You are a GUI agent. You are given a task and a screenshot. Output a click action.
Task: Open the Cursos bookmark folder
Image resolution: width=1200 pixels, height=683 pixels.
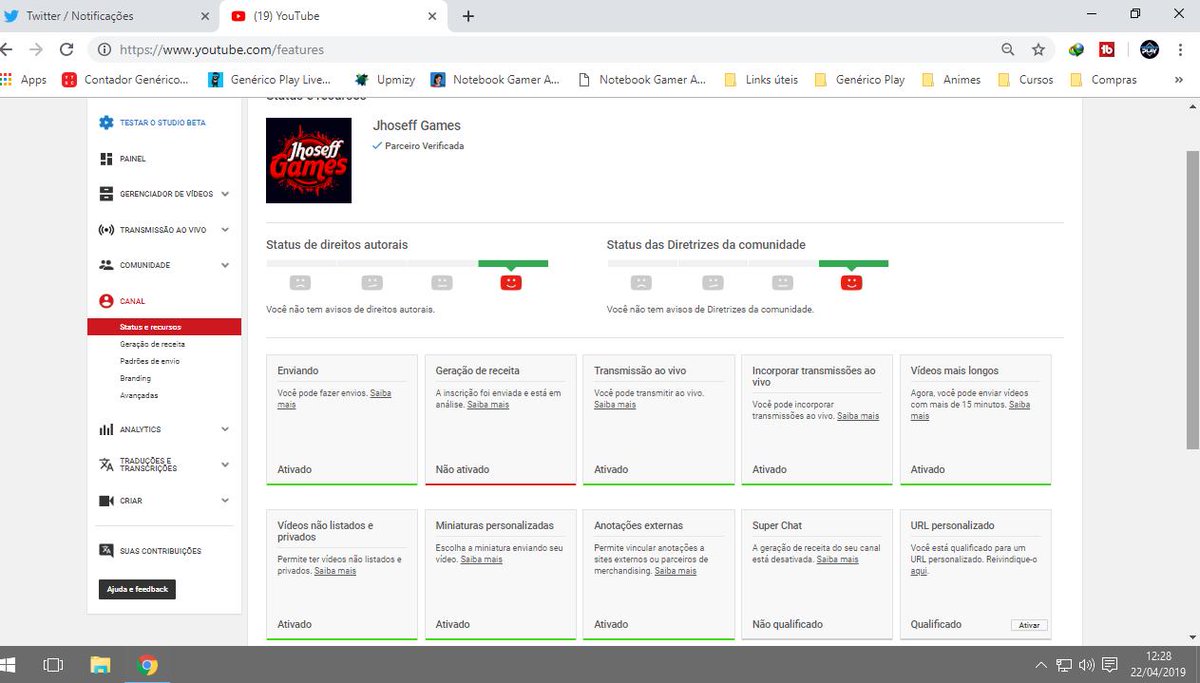tap(1025, 79)
